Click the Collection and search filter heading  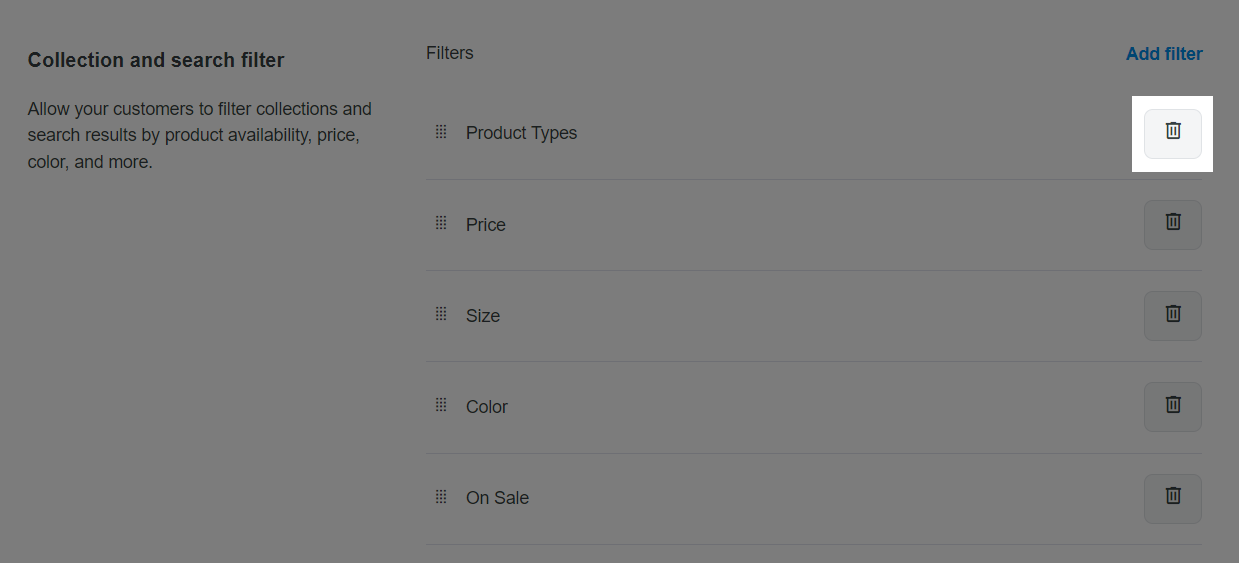[x=156, y=60]
